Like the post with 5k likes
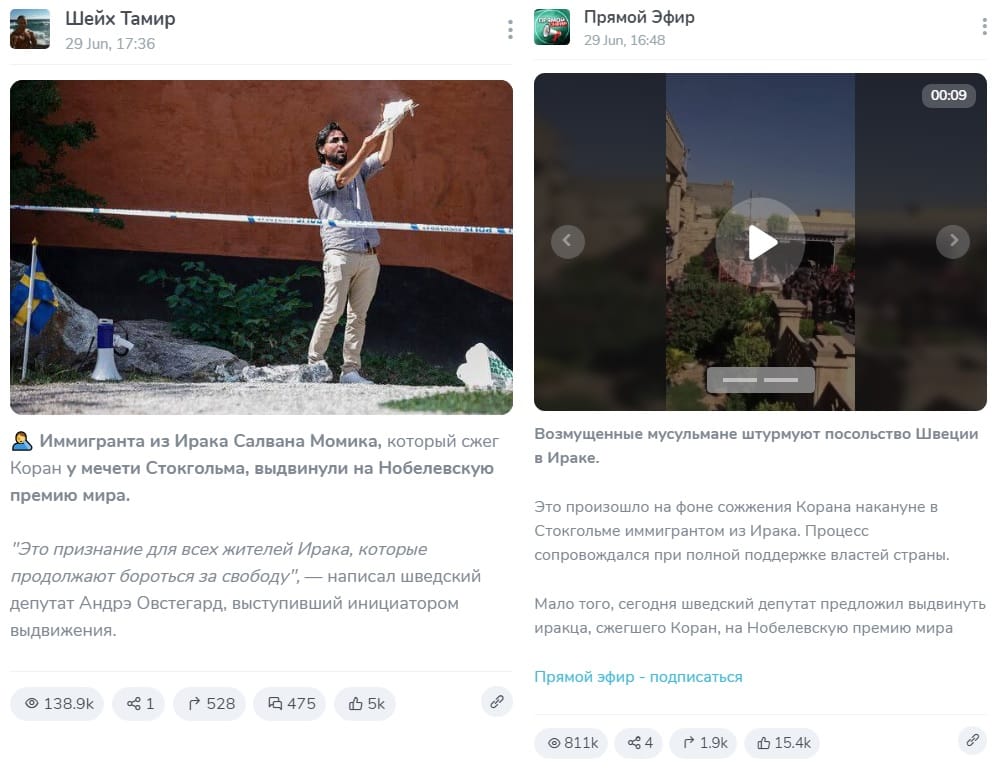 pos(365,703)
